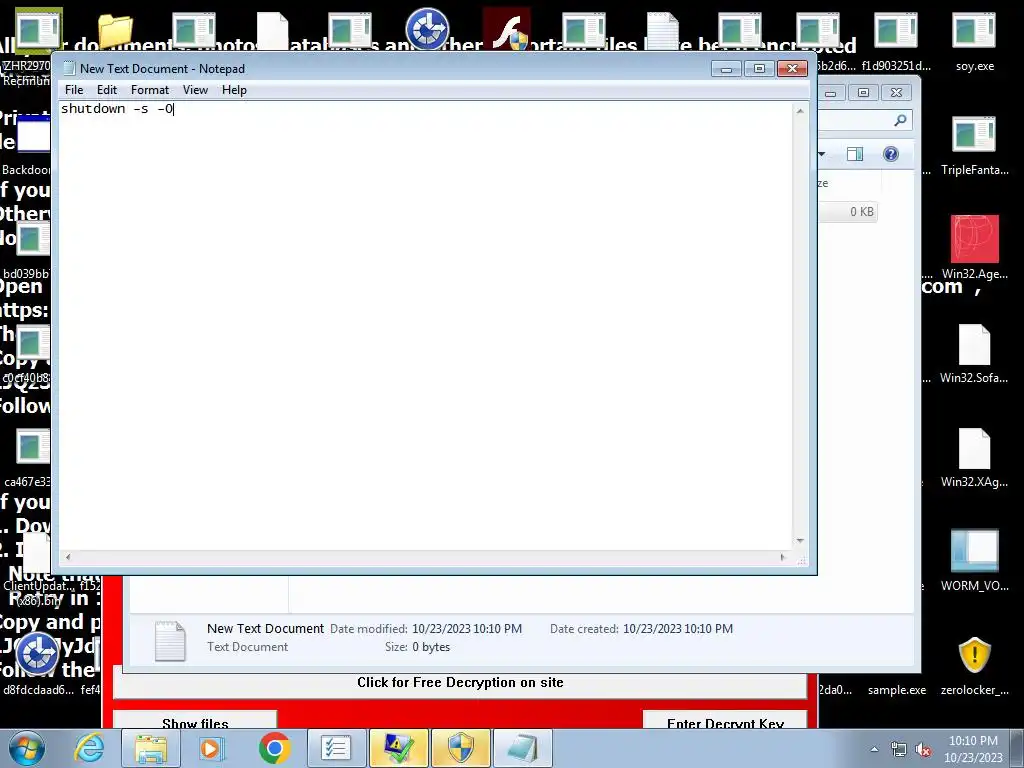The width and height of the screenshot is (1024, 768).
Task: Click the Show files button
Action: 195,722
